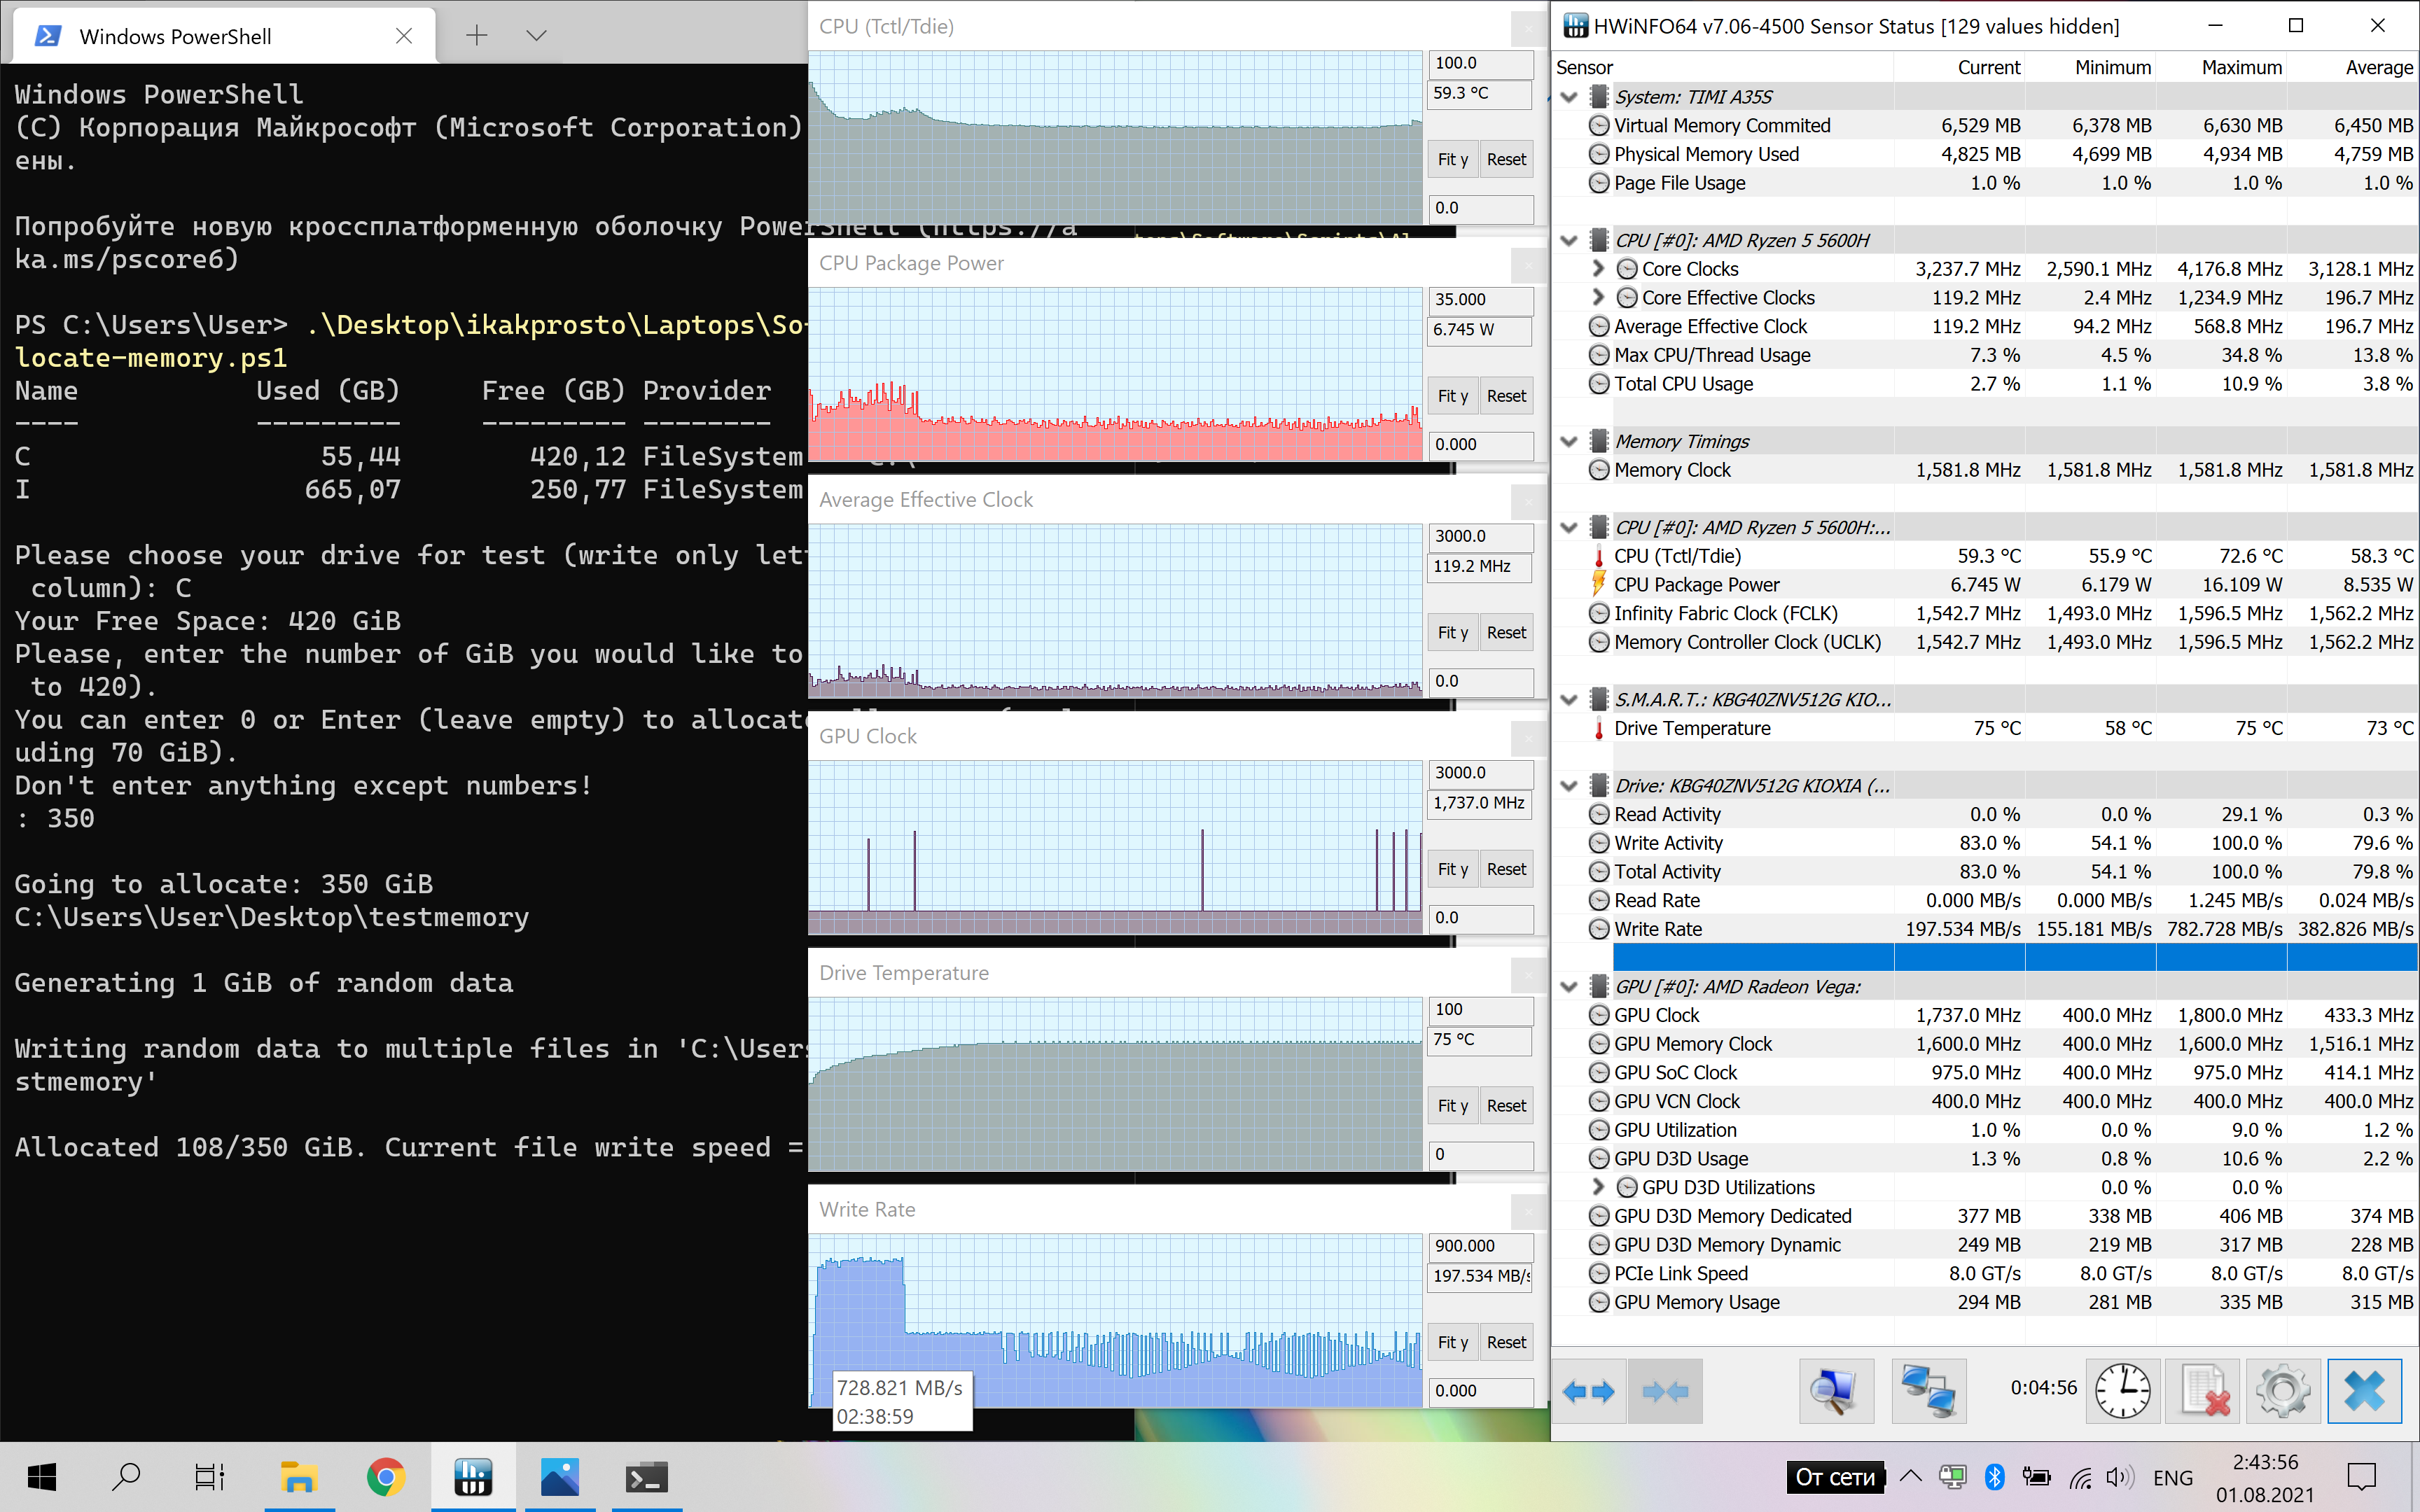Viewport: 2420px width, 1512px height.
Task: Click the battery power tray icon
Action: [x=2037, y=1477]
